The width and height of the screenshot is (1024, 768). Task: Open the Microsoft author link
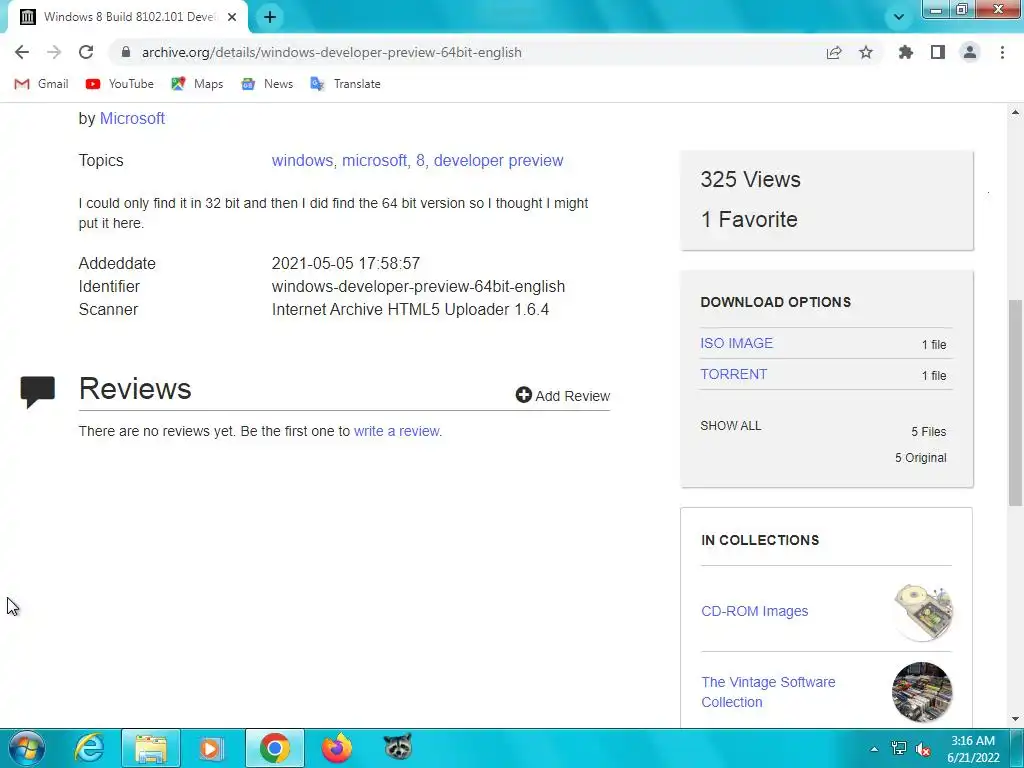(132, 118)
